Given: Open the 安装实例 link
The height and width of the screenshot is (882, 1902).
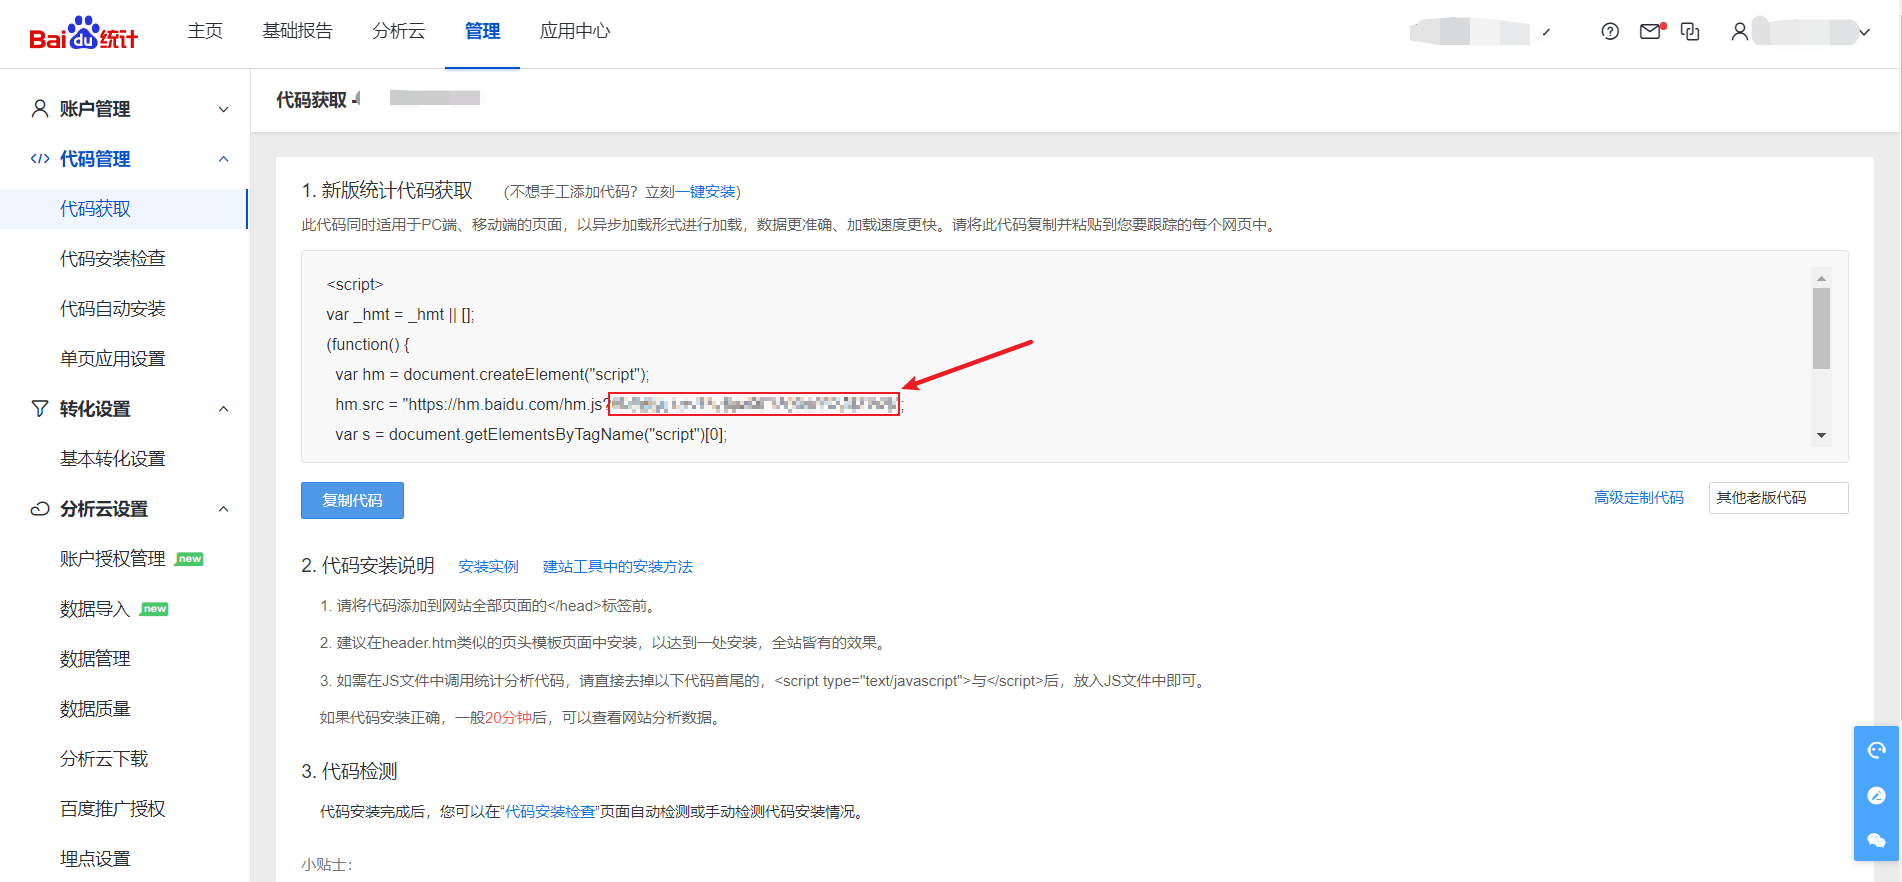Looking at the screenshot, I should 488,567.
